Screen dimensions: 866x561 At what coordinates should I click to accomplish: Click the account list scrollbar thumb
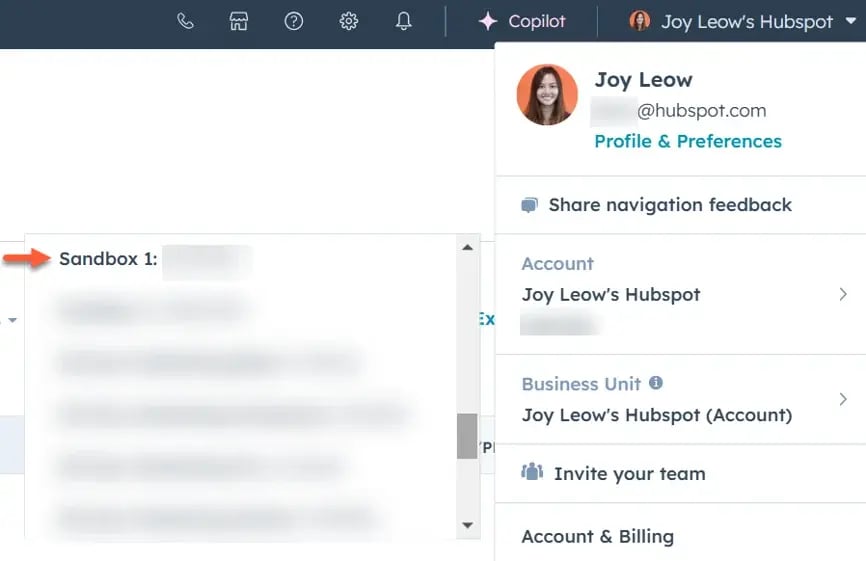(x=467, y=436)
